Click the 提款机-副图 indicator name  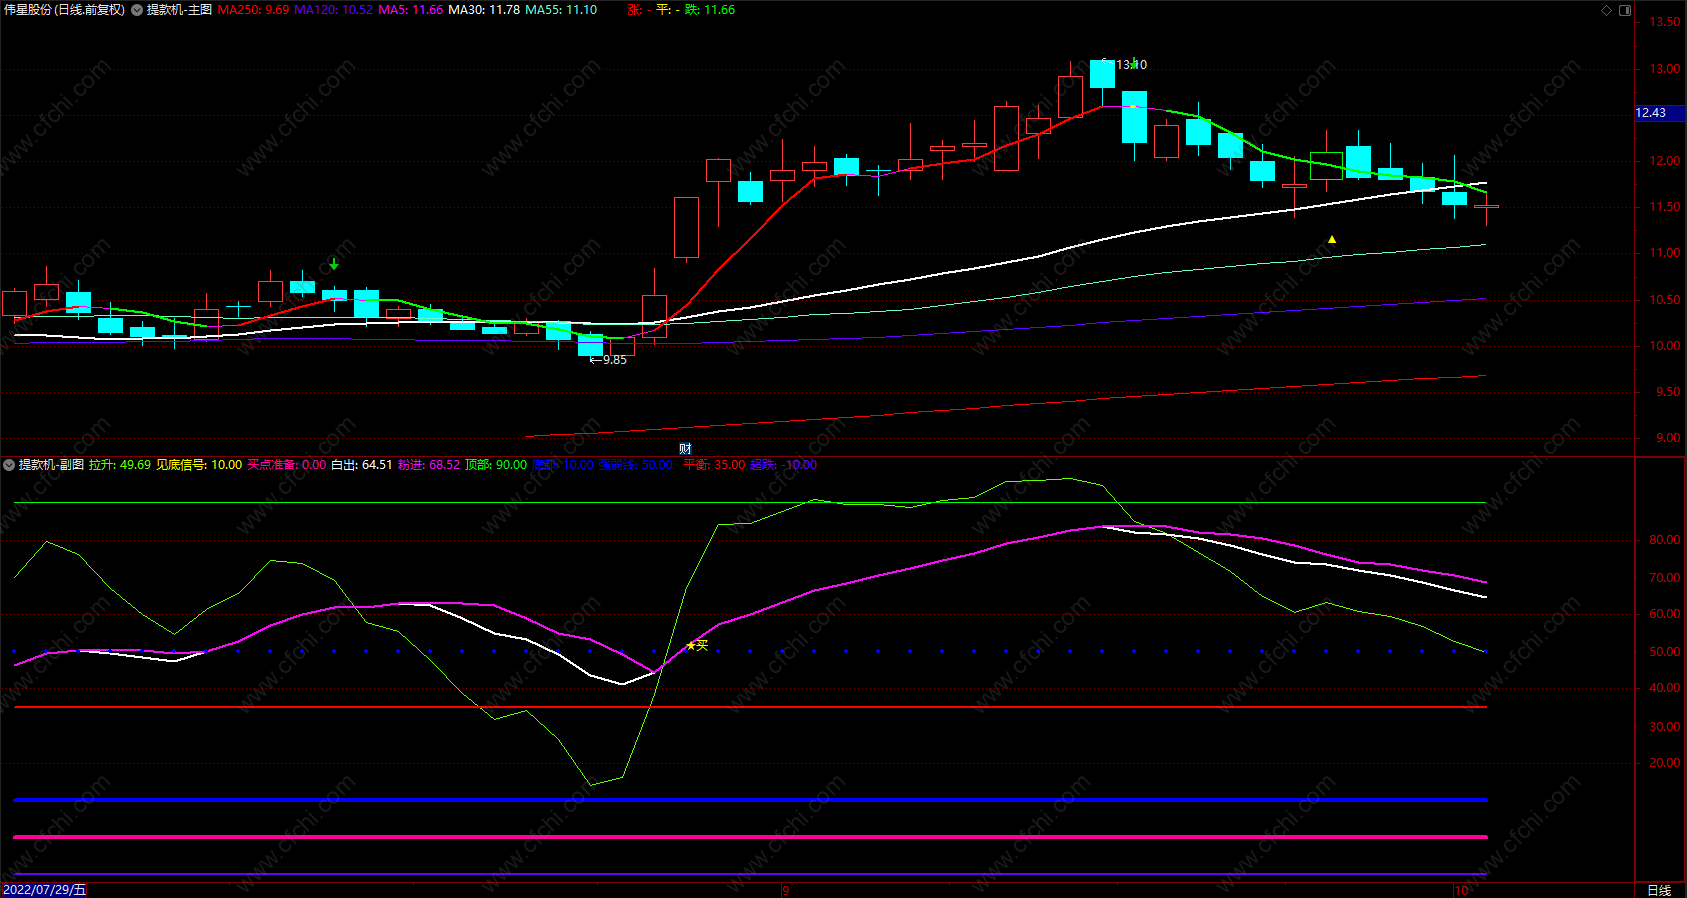tap(52, 465)
